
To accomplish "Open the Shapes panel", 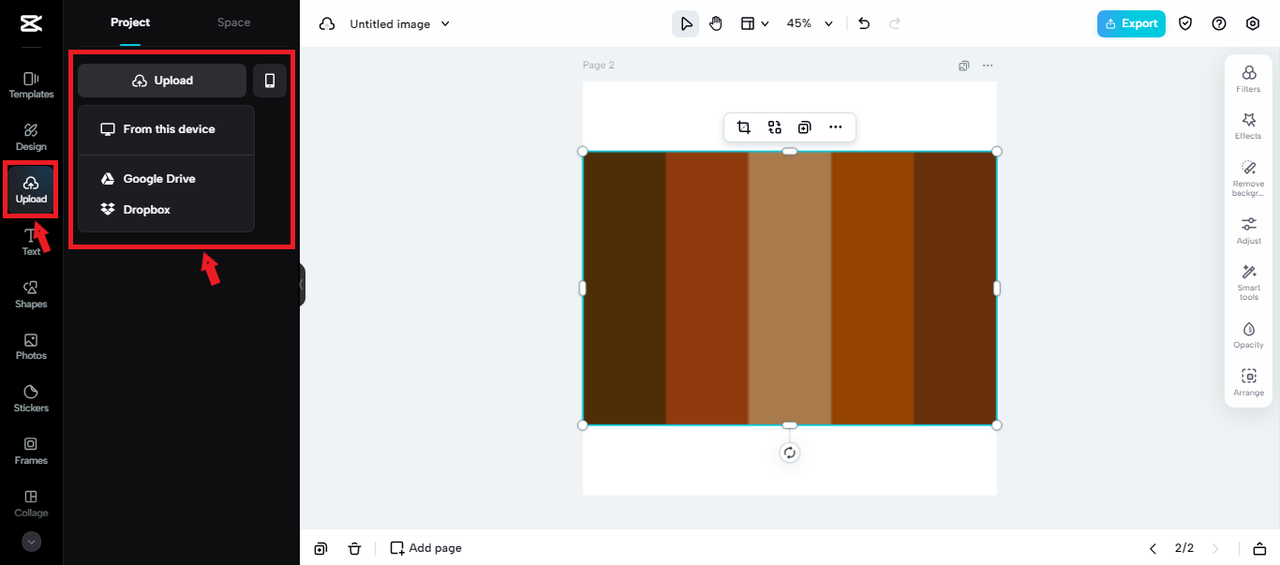I will point(31,294).
